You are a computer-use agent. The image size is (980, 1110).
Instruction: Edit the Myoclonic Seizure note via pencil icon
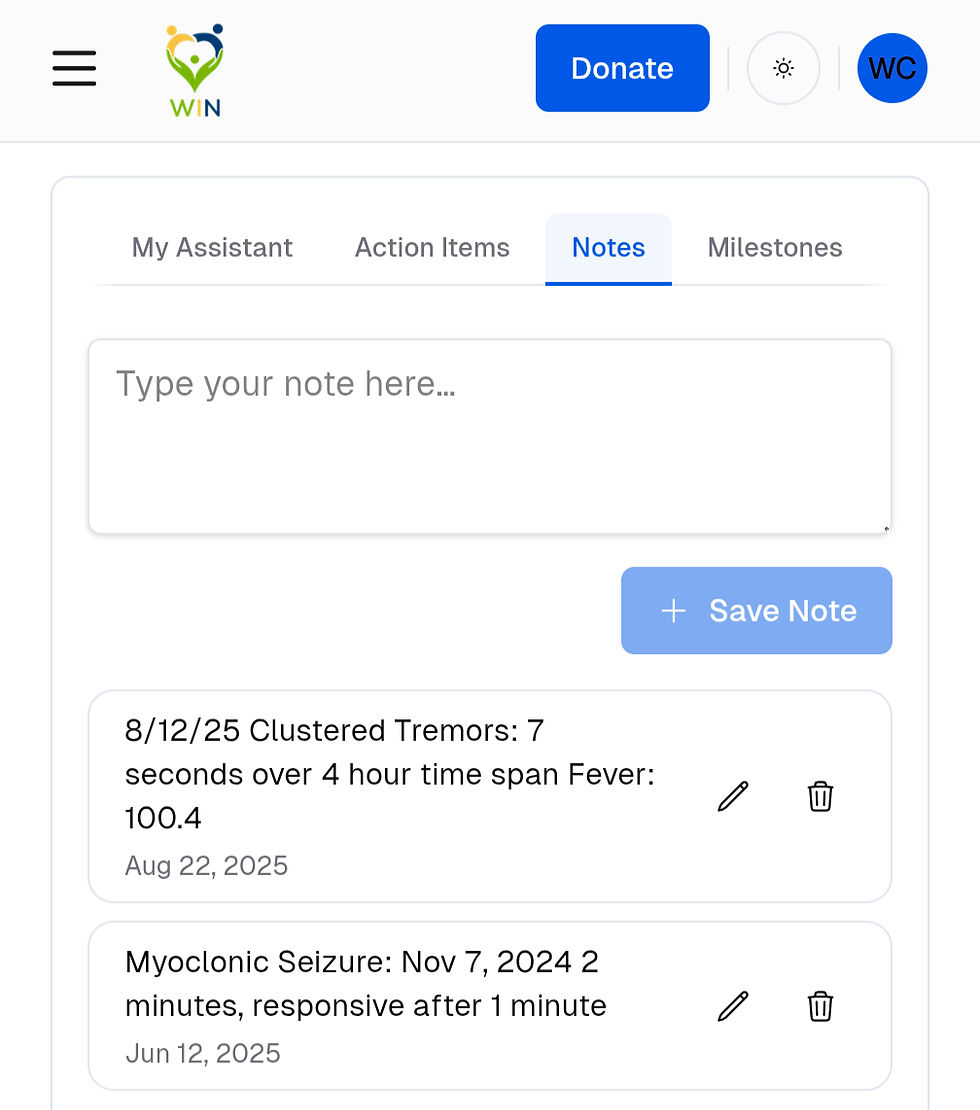[x=733, y=1006]
